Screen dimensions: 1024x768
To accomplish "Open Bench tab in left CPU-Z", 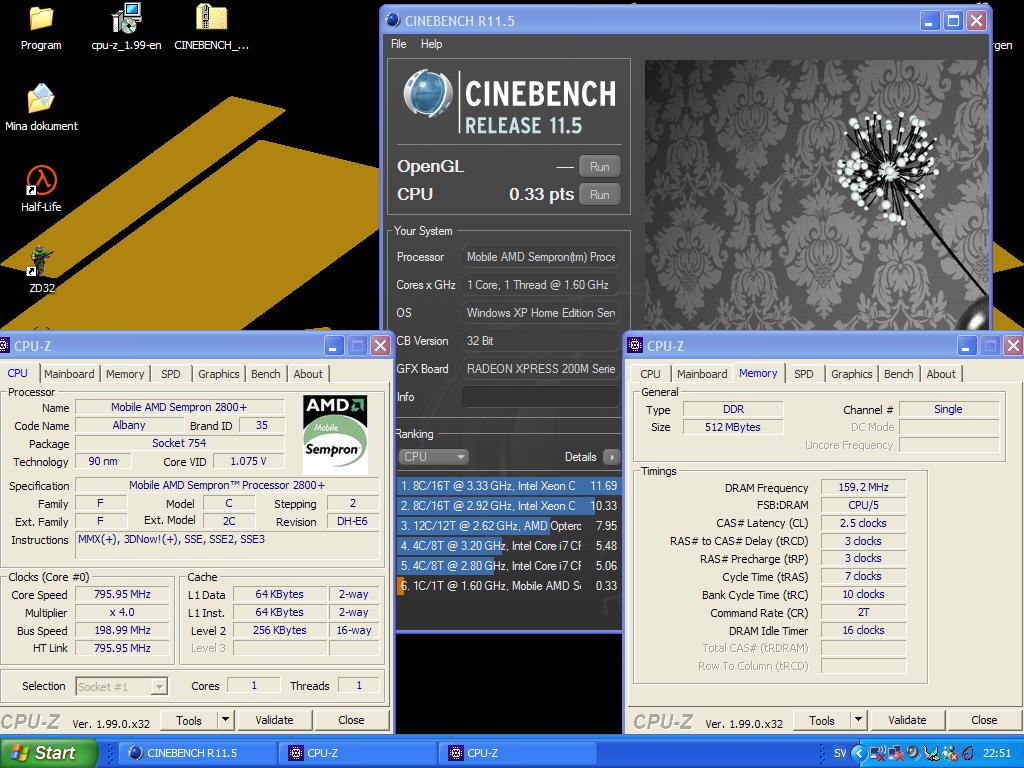I will point(266,374).
